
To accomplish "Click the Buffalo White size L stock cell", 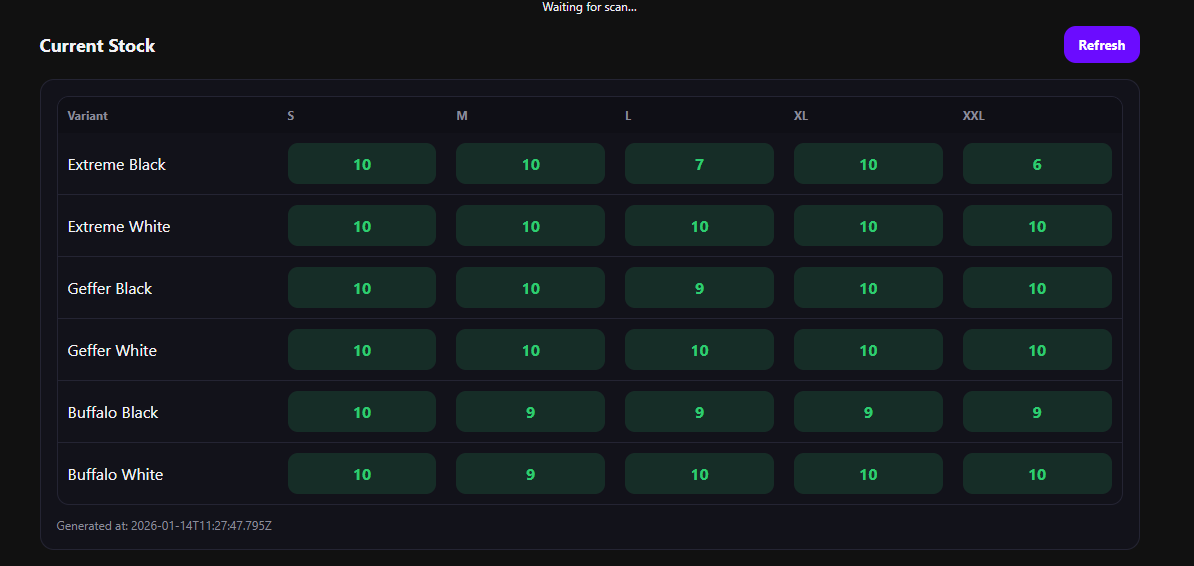I will point(699,474).
